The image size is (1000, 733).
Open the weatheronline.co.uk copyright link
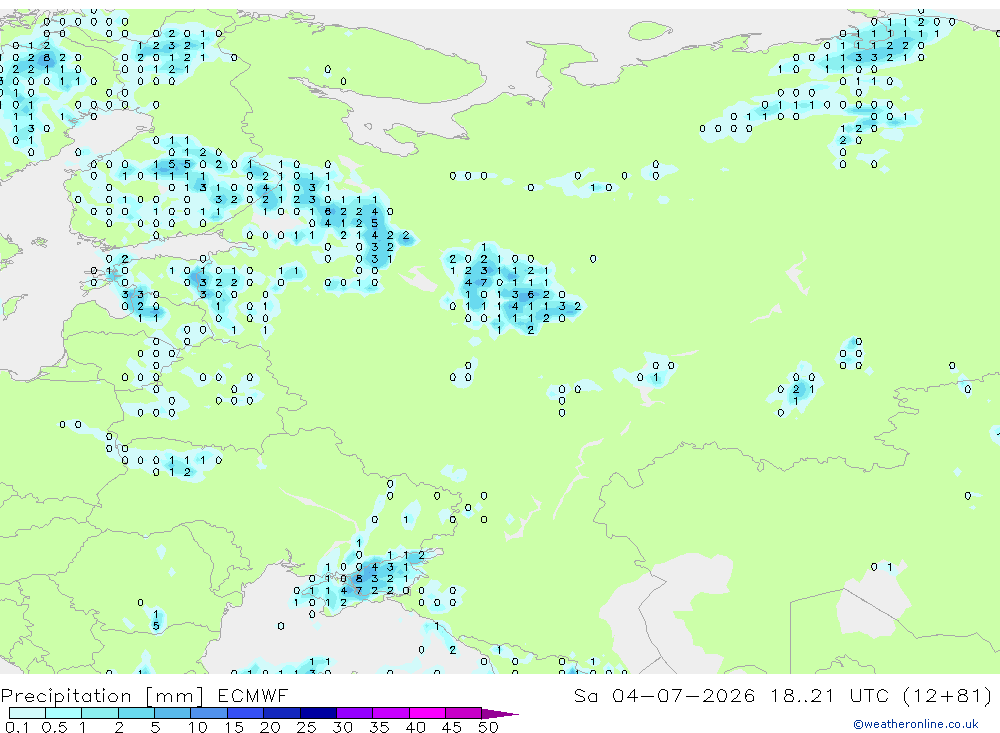[916, 724]
